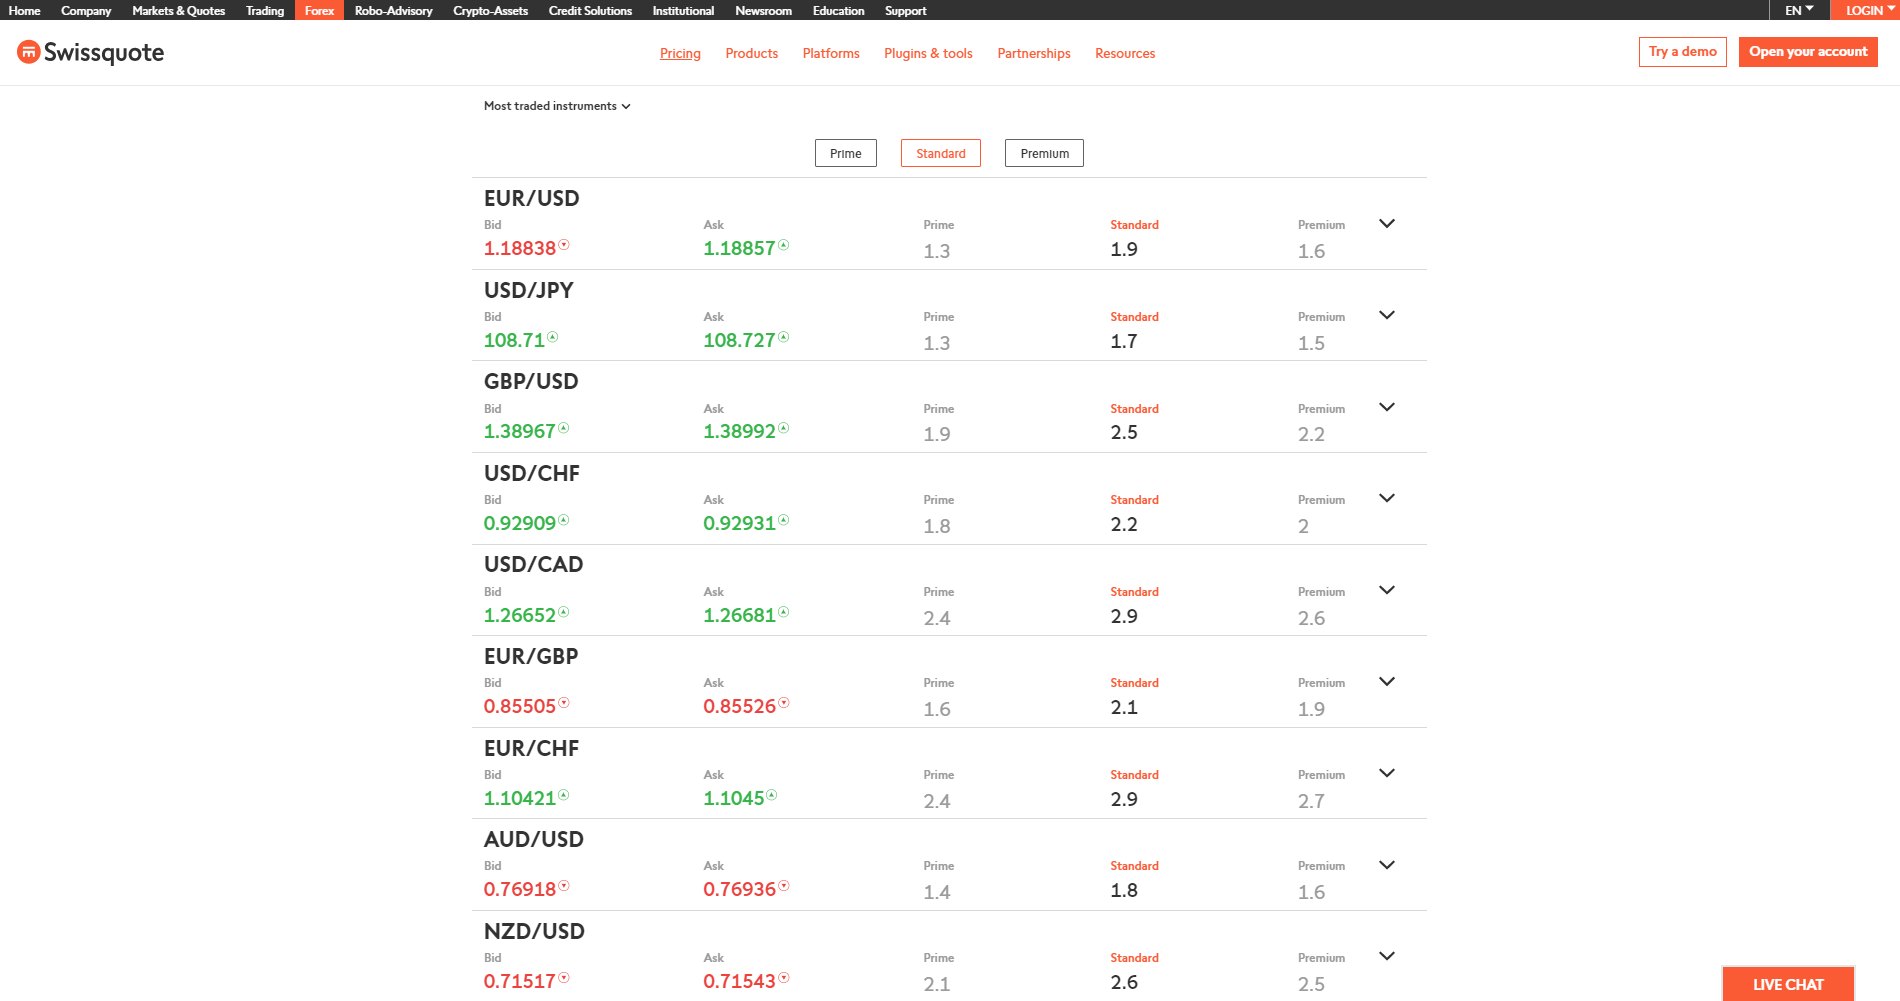Click the down-arrow icon beside EUR/GBP bid 0.85505

coord(564,703)
